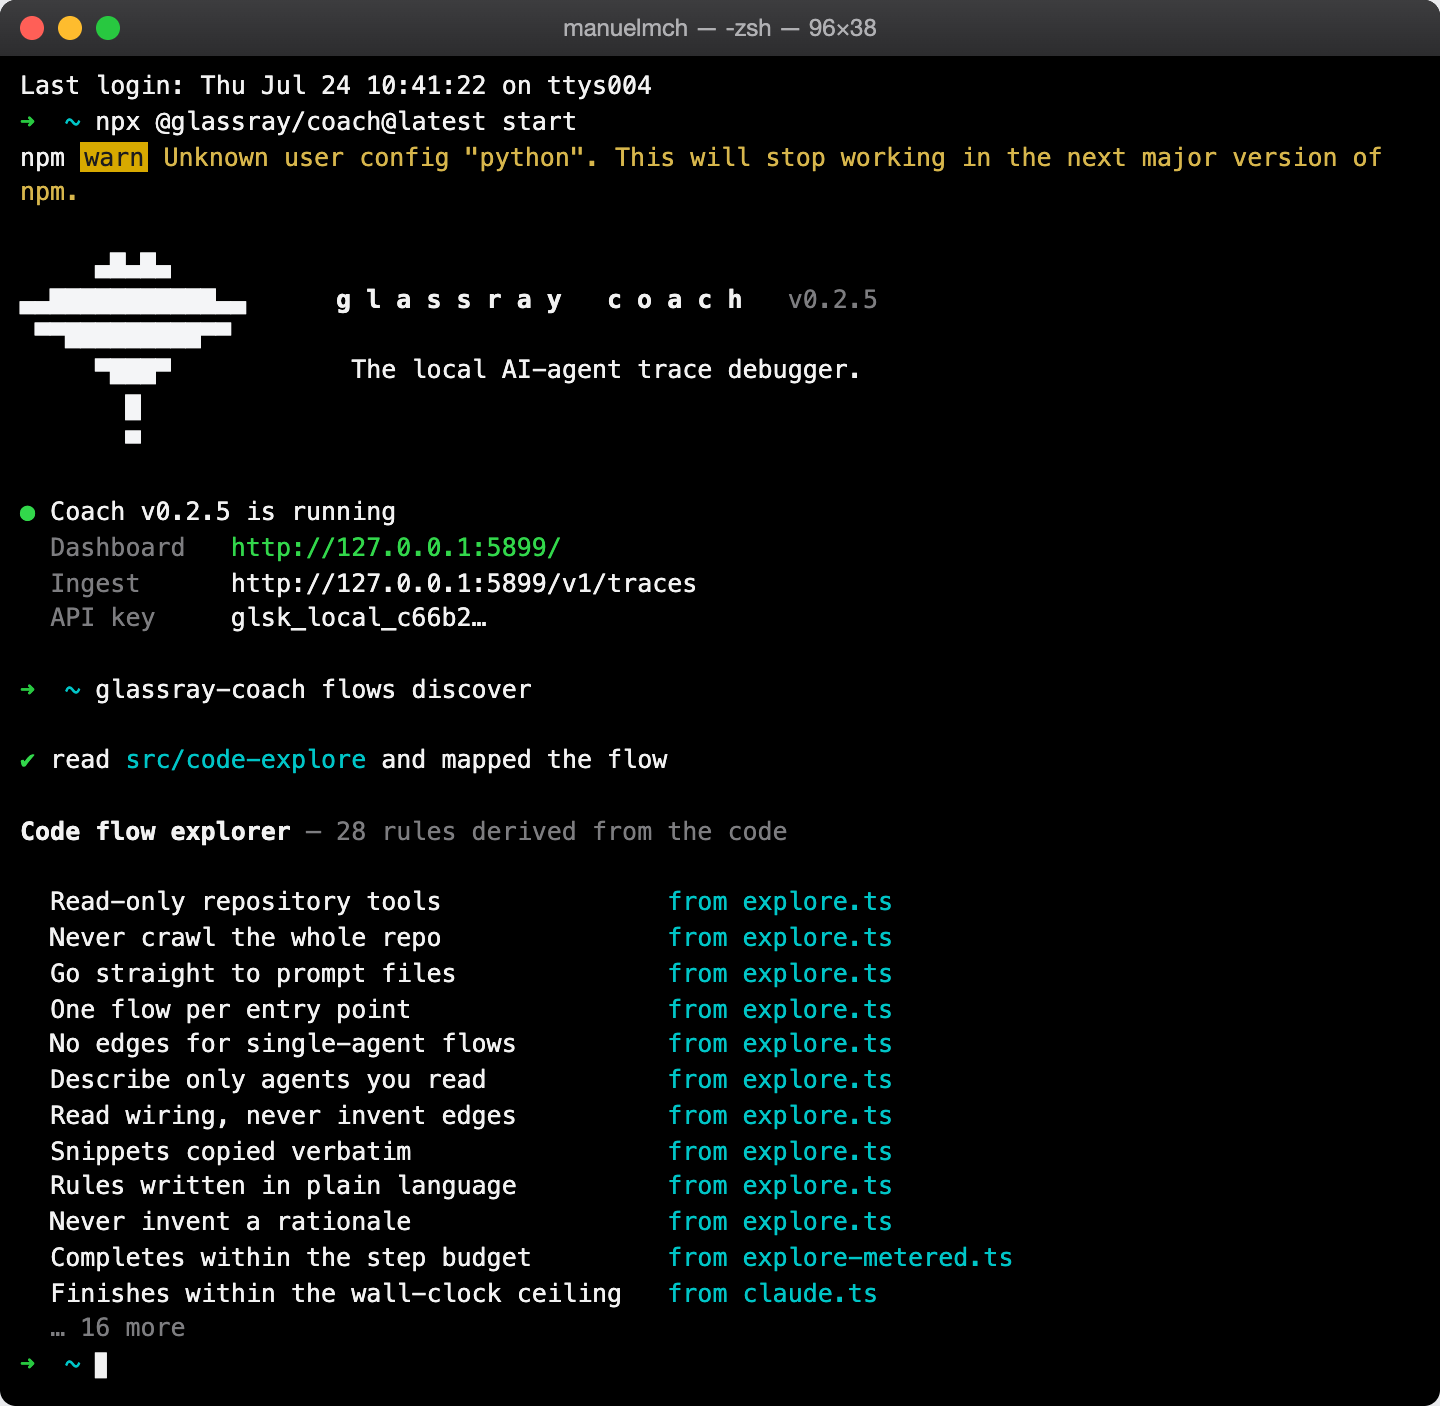The image size is (1440, 1406).
Task: Click the red close window button
Action: 32,28
